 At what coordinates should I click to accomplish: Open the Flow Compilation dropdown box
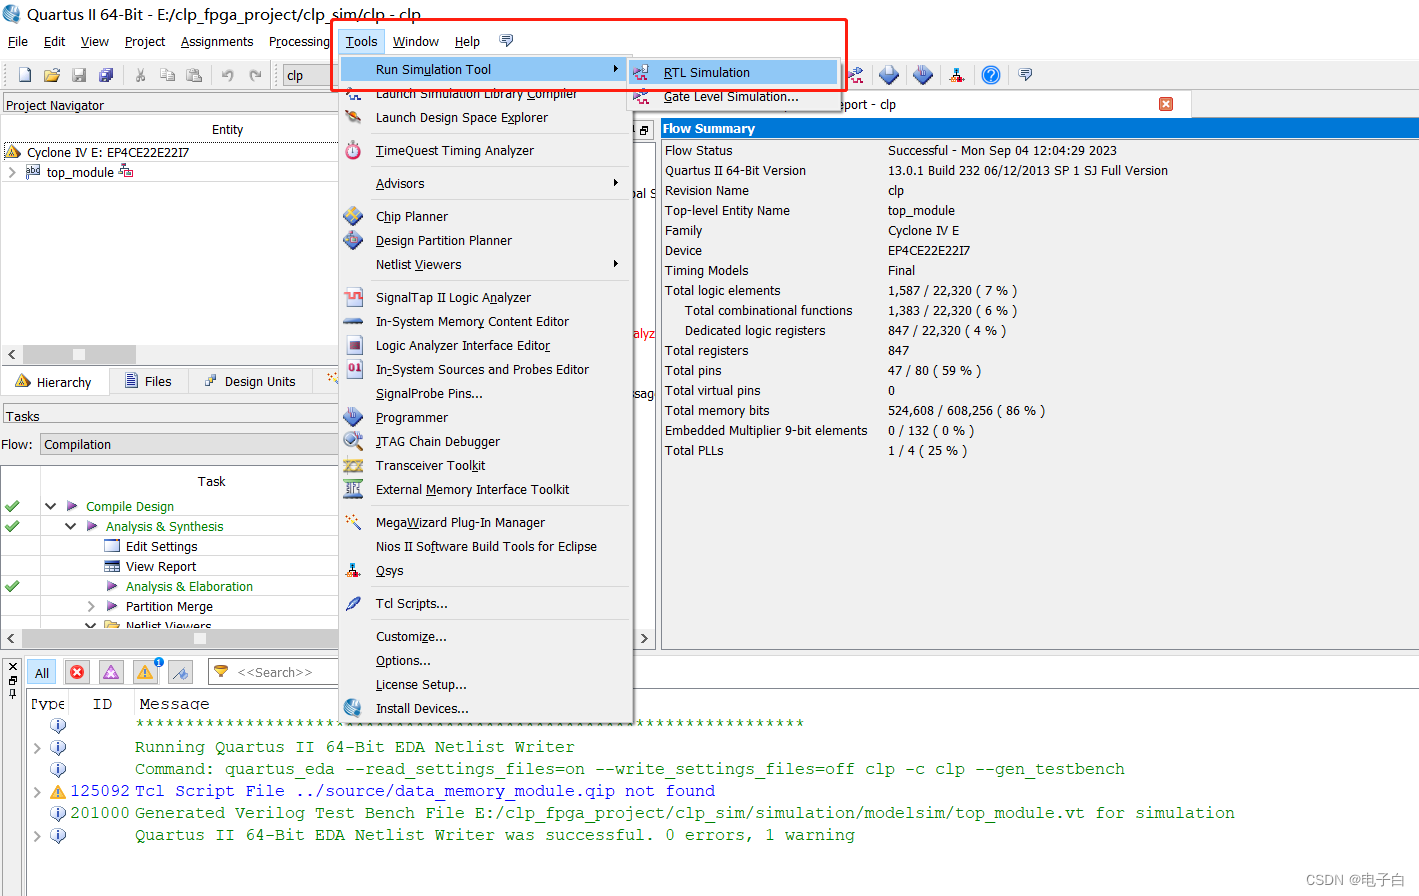[190, 444]
